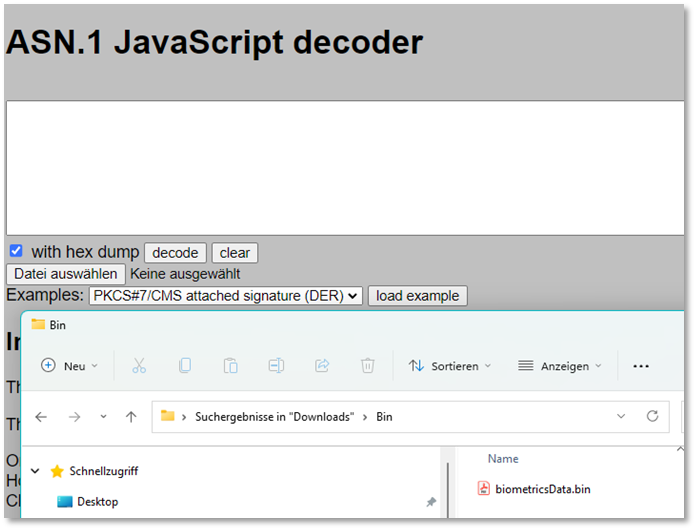
Task: Open the three-dots more options menu
Action: (642, 366)
